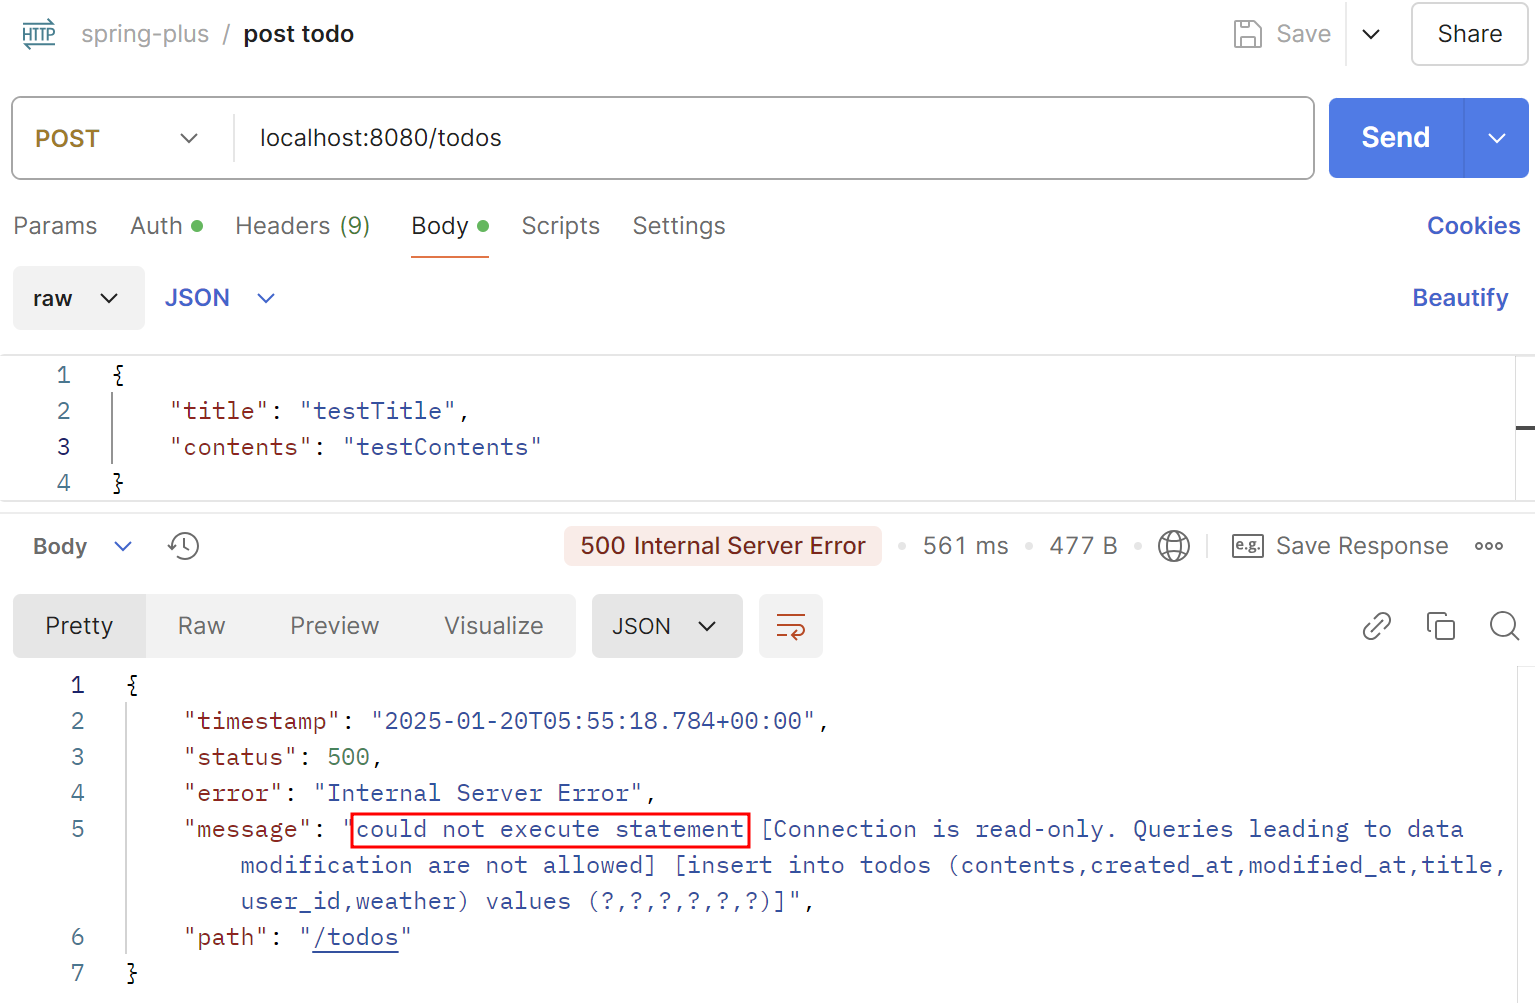Open the save options chevron beside Save
Image resolution: width=1535 pixels, height=1003 pixels.
1371,34
